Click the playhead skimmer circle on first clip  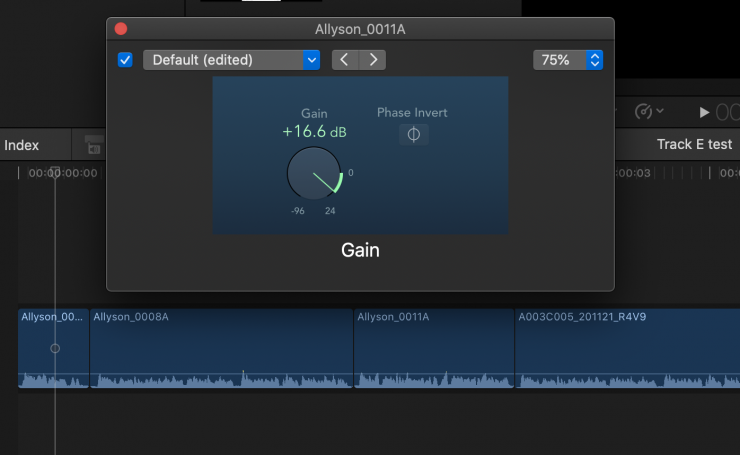(x=55, y=349)
